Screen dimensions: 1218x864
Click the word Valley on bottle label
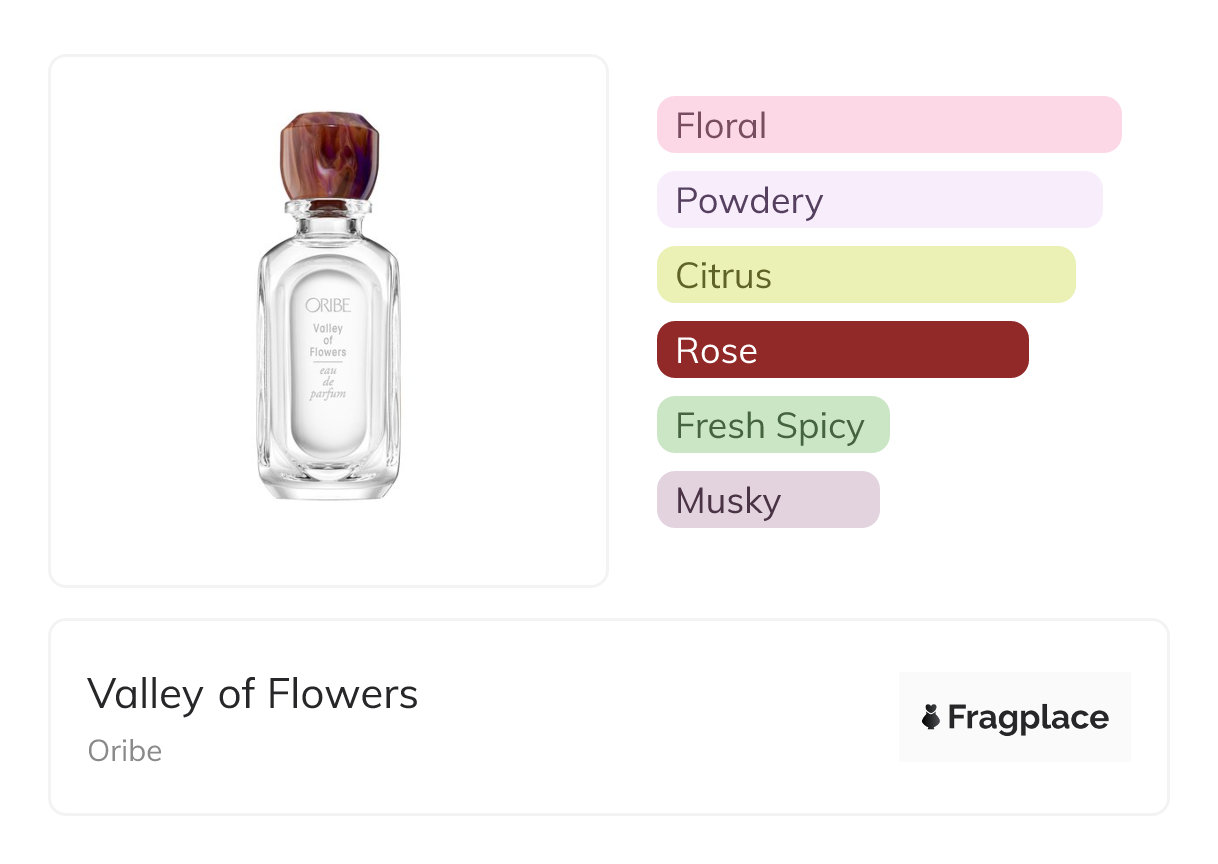[x=328, y=328]
